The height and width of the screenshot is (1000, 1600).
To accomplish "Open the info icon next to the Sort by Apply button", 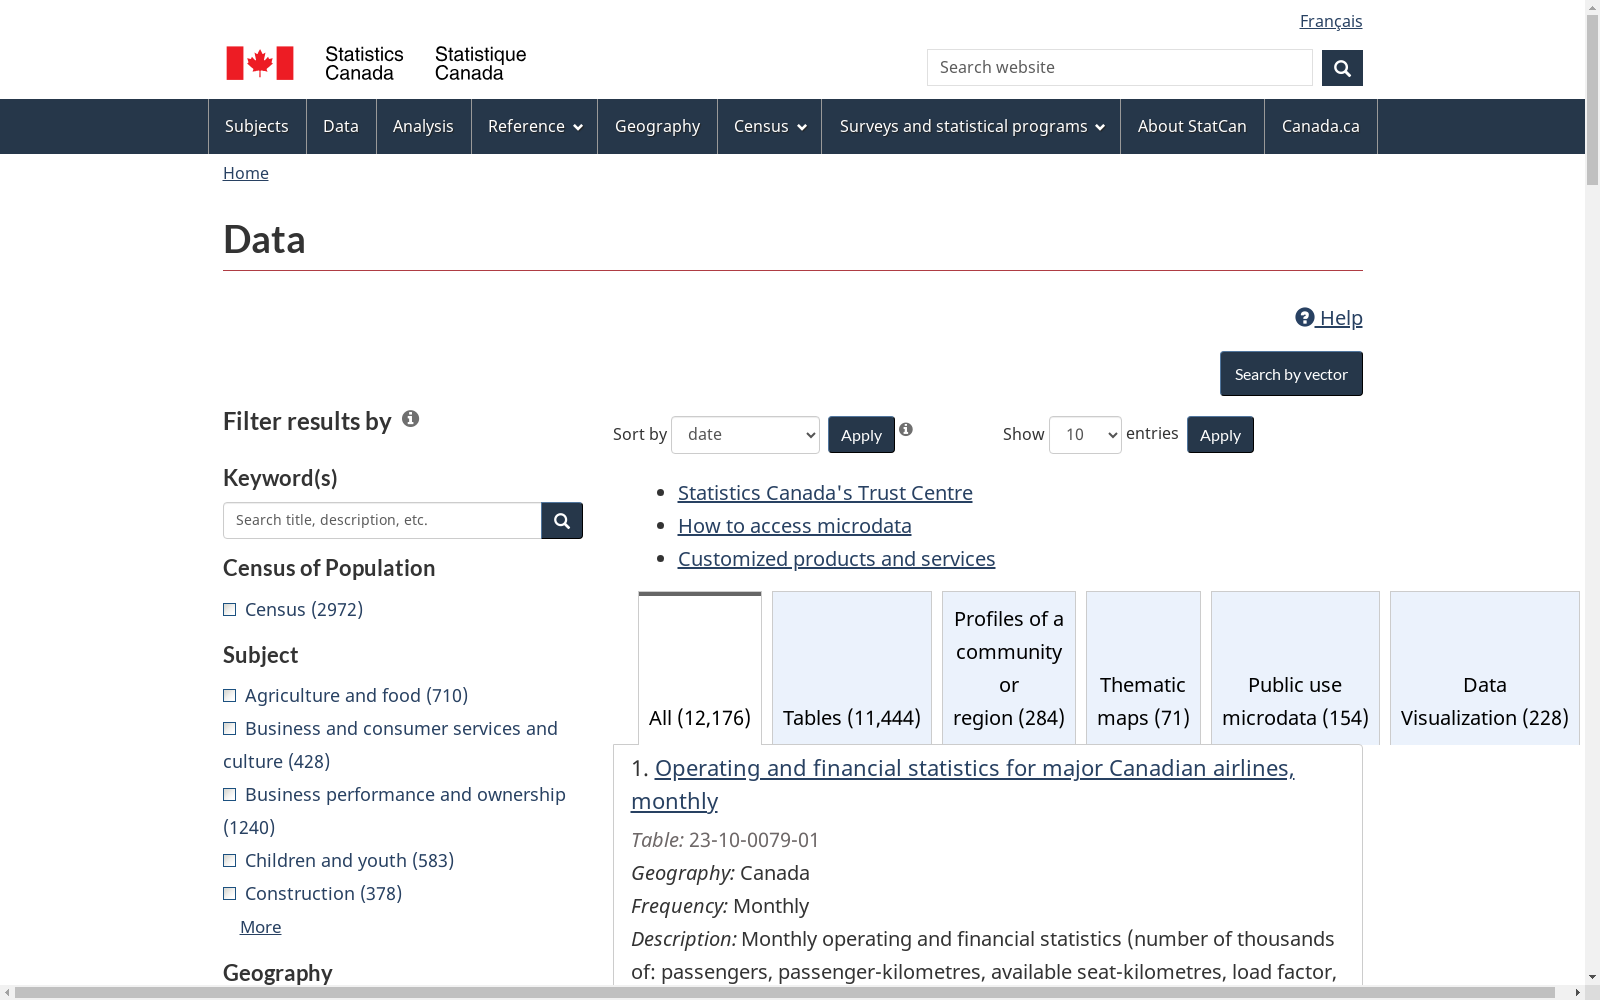I will [906, 429].
